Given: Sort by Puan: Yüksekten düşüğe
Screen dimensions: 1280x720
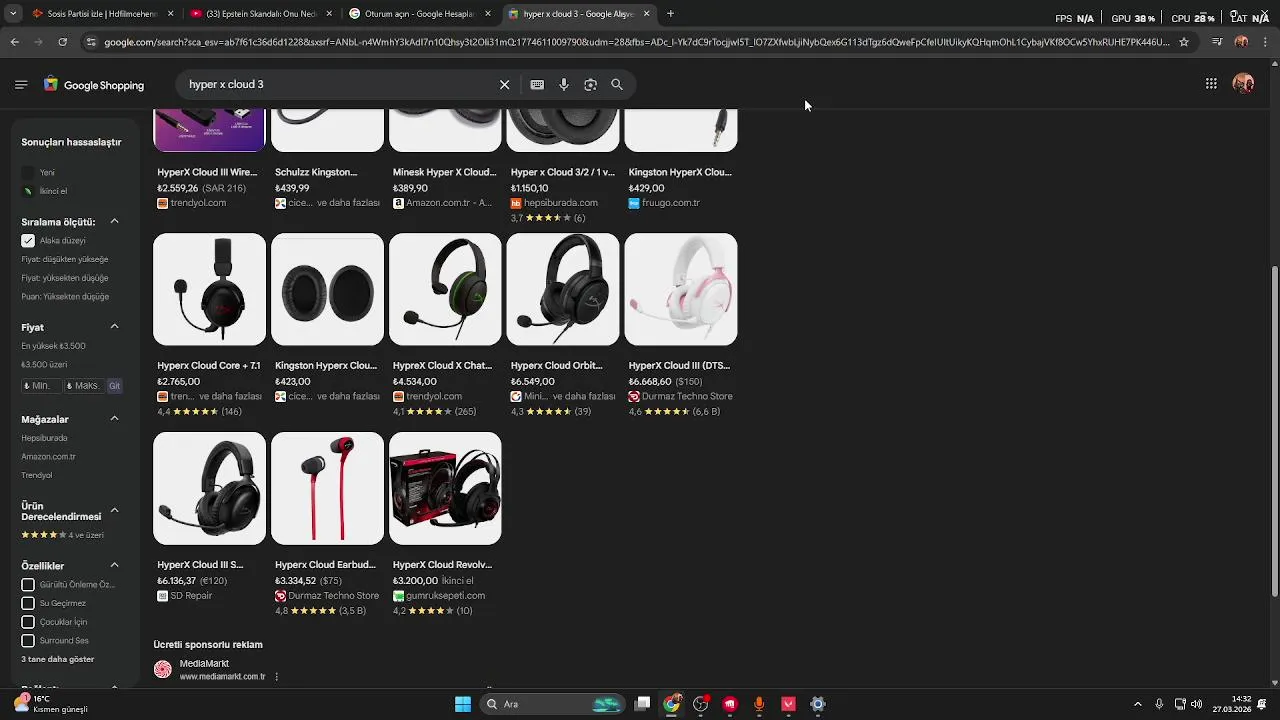Looking at the screenshot, I should tap(65, 297).
